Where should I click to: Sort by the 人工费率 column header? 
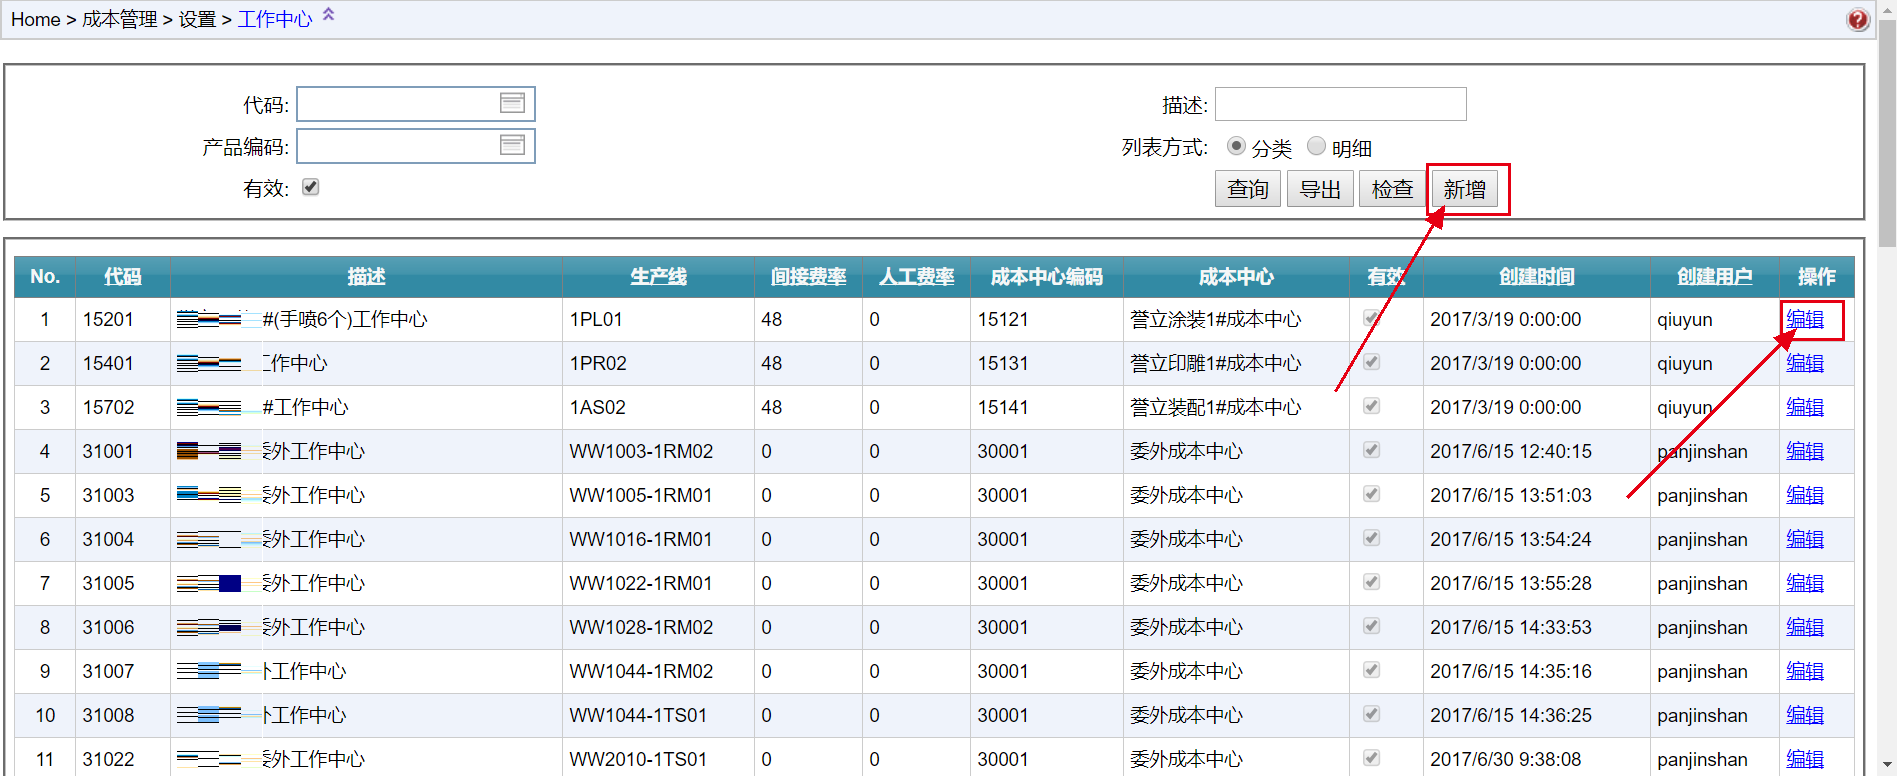tap(916, 277)
